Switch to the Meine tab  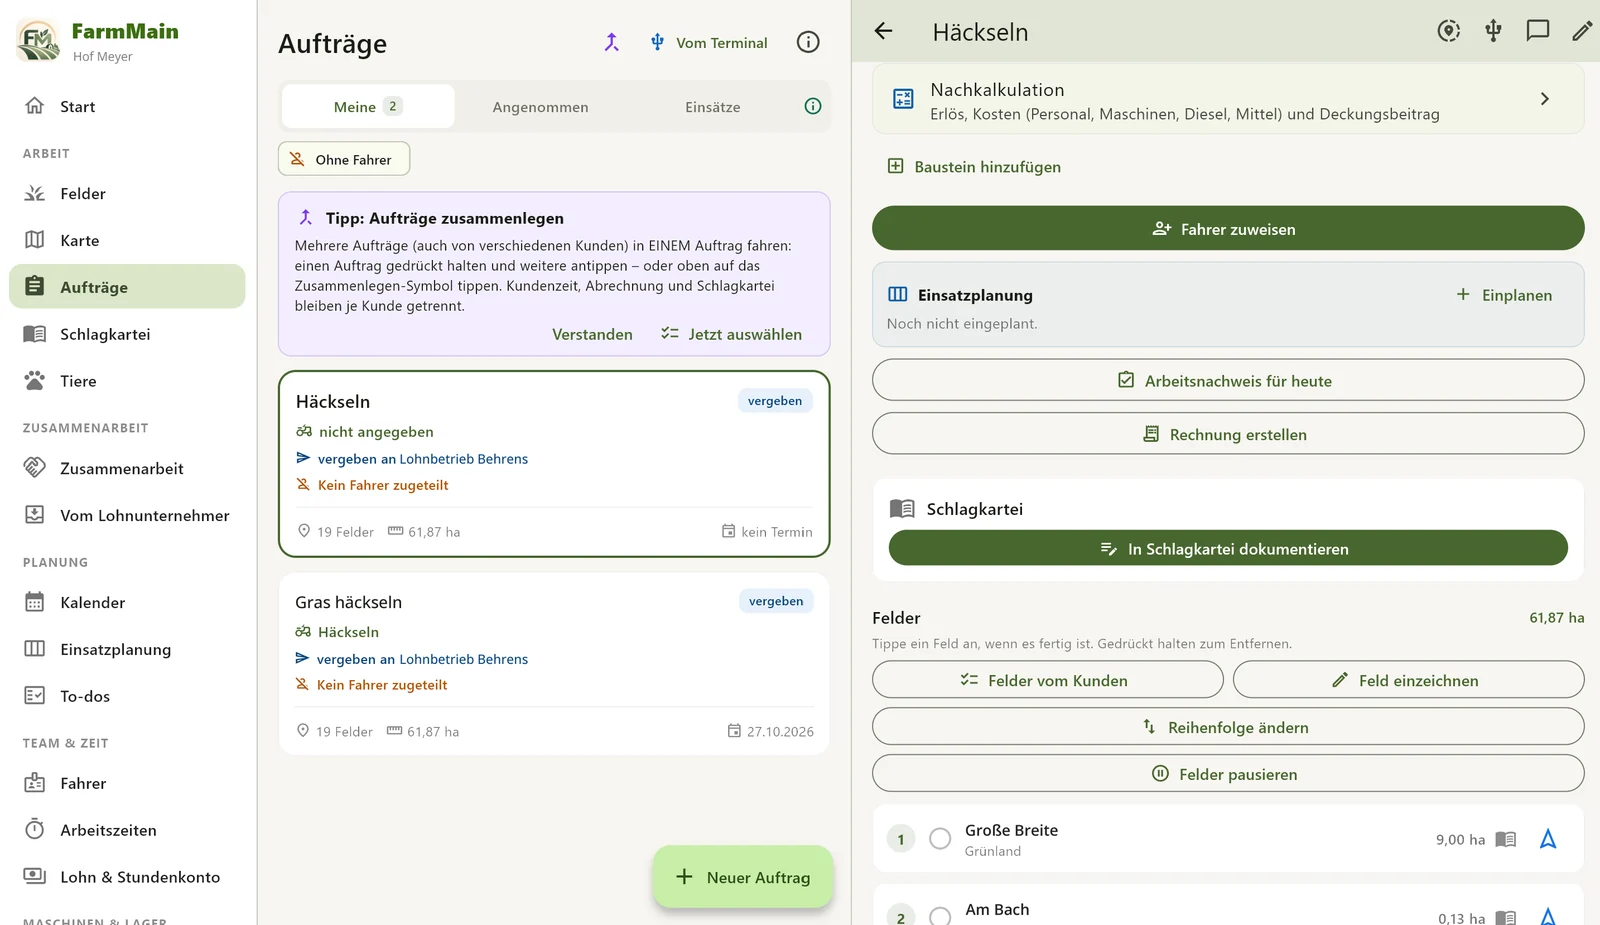[x=368, y=106]
